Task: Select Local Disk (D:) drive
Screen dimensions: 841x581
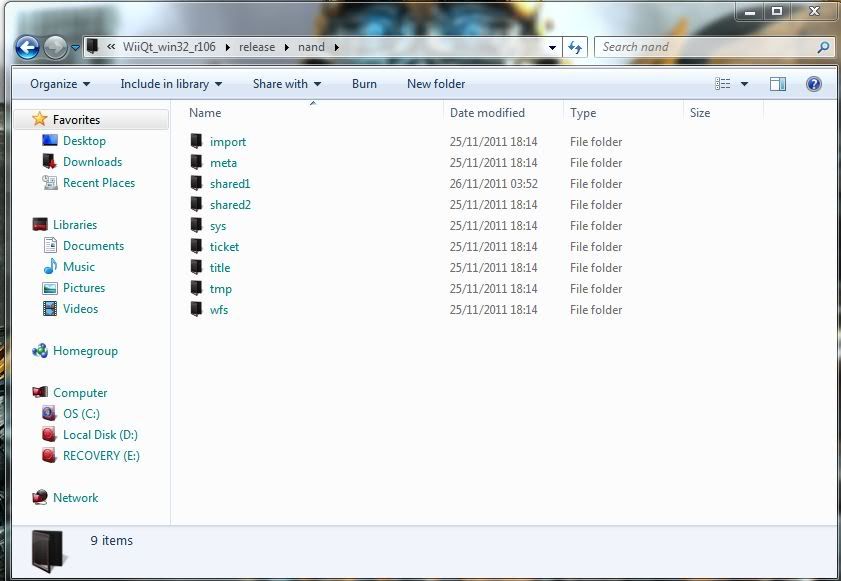Action: [x=100, y=435]
